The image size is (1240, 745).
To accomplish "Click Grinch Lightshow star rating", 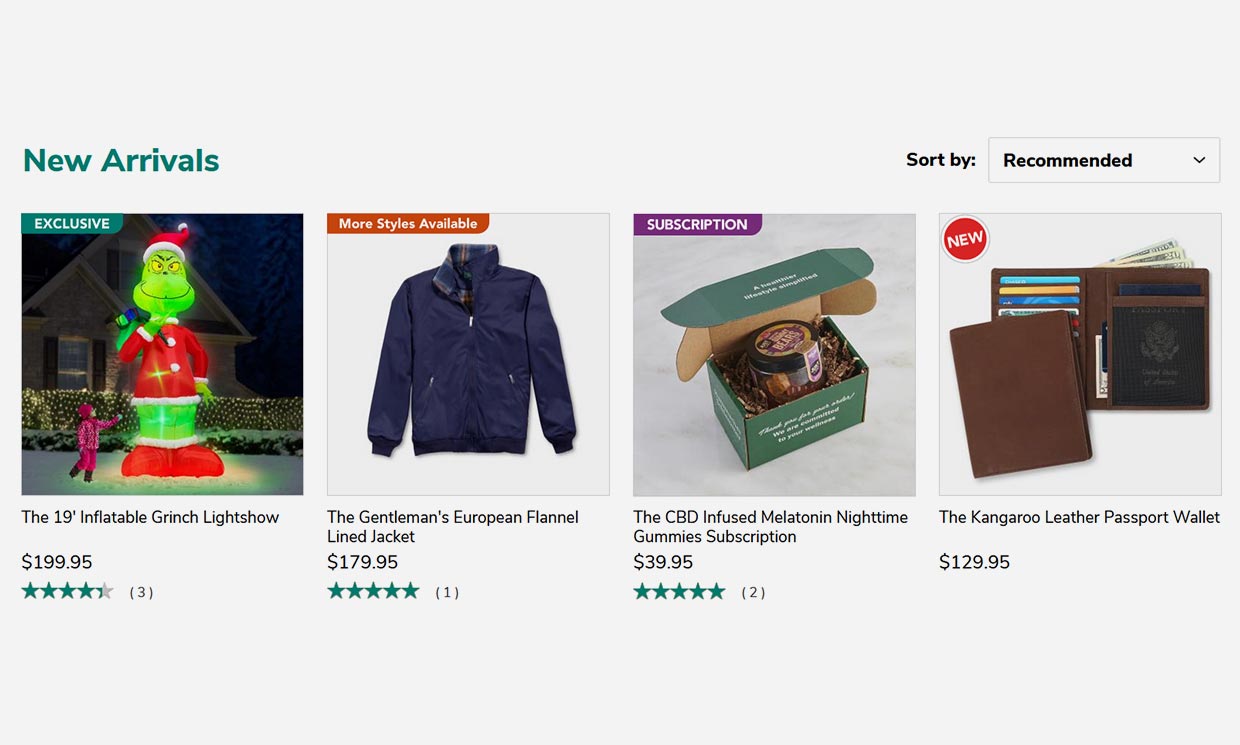I will tap(67, 591).
